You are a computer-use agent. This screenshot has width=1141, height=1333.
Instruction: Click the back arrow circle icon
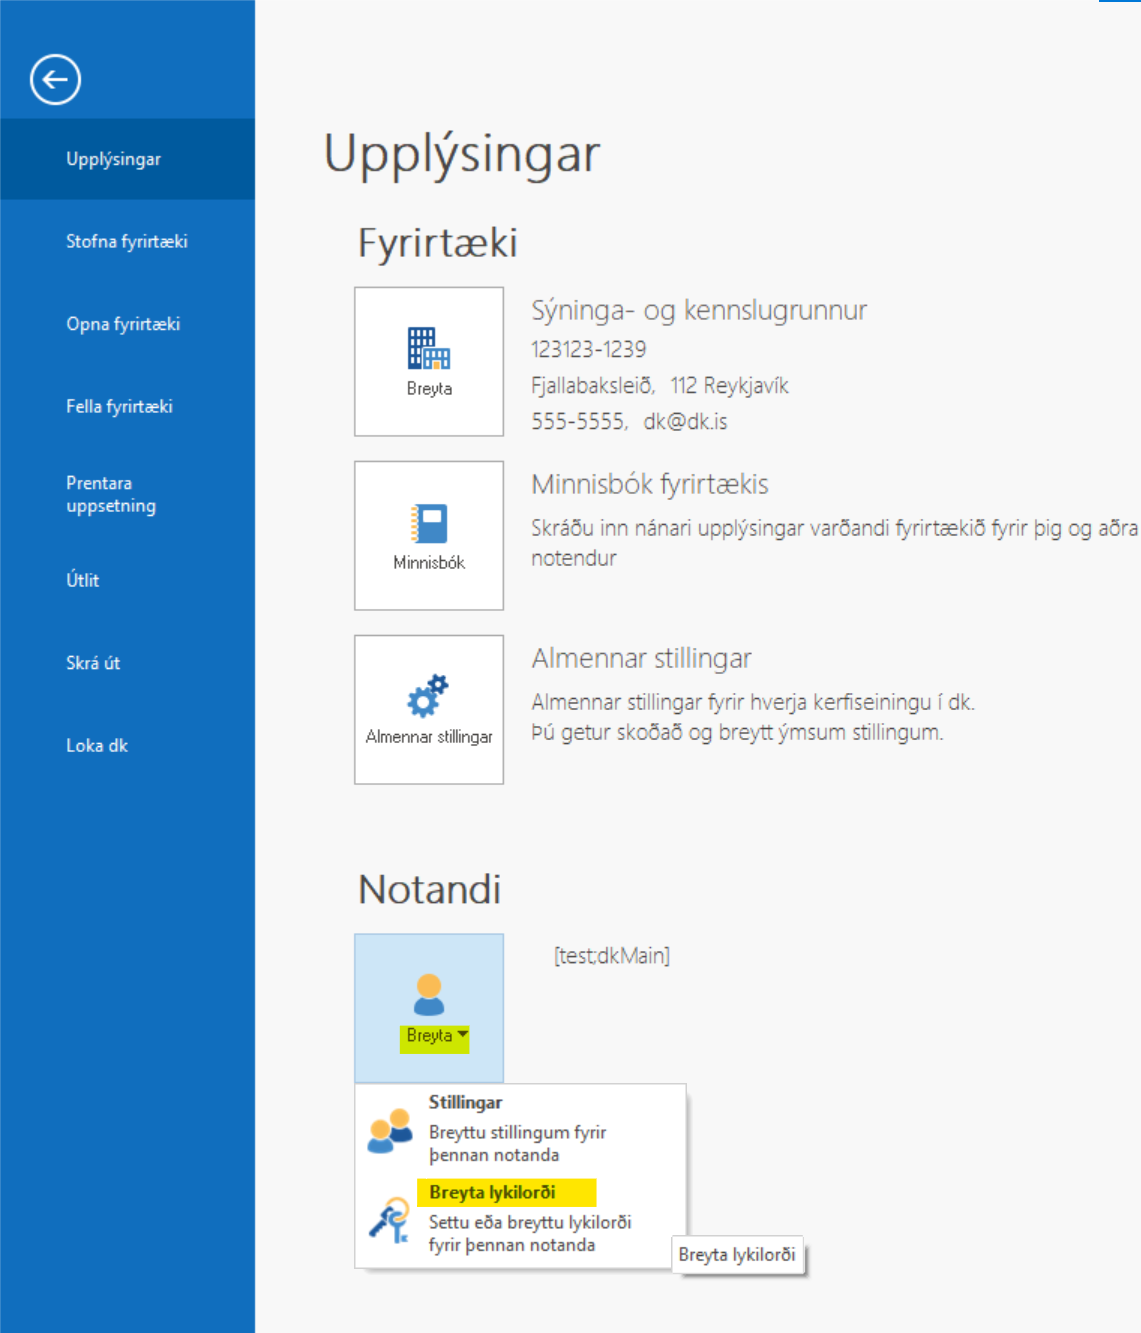pos(55,79)
